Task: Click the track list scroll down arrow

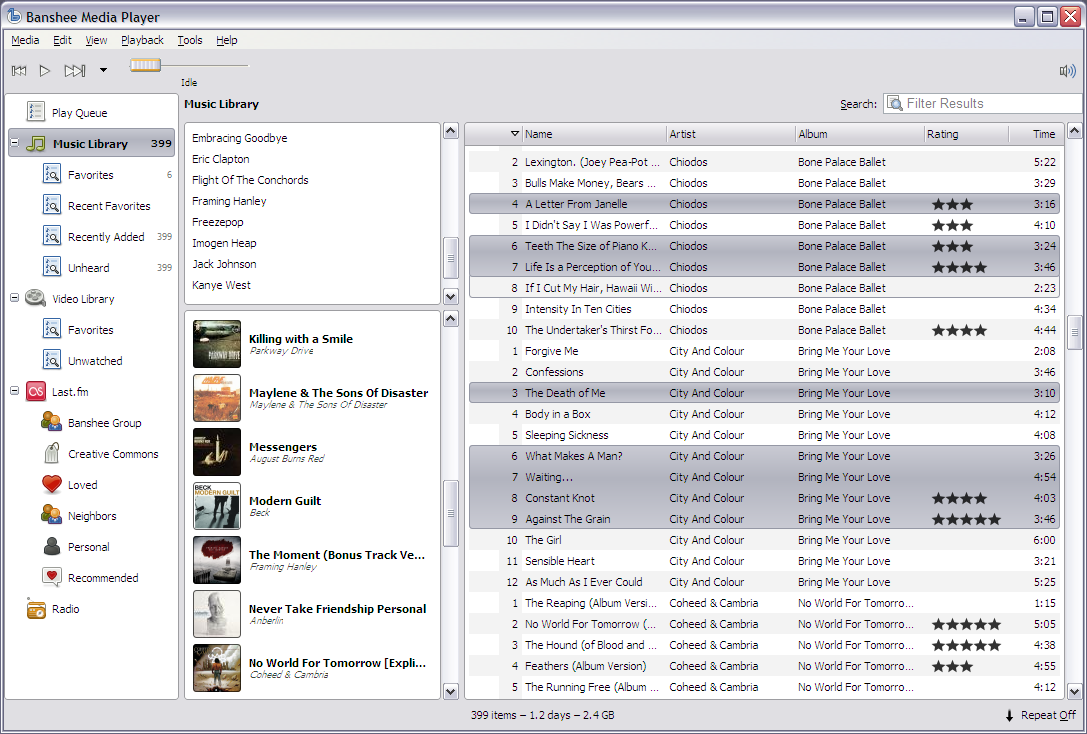Action: 1075,691
